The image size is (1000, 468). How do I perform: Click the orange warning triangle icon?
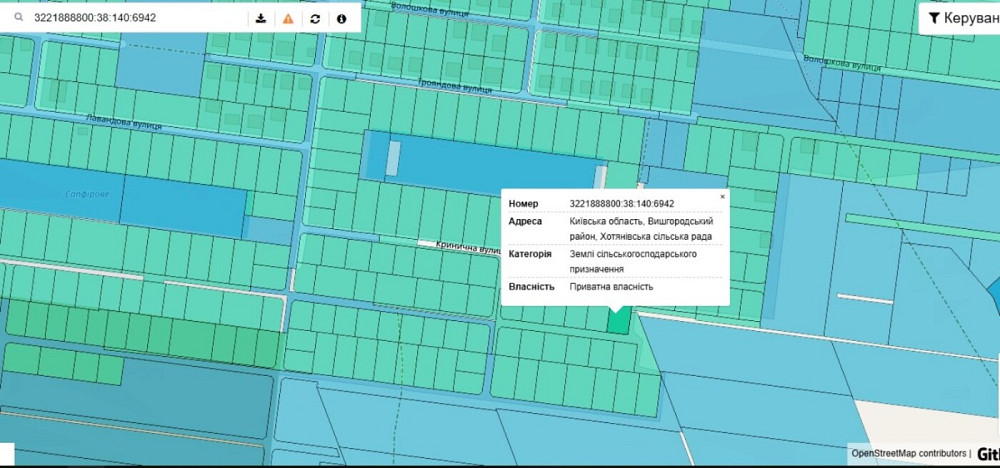tap(288, 18)
